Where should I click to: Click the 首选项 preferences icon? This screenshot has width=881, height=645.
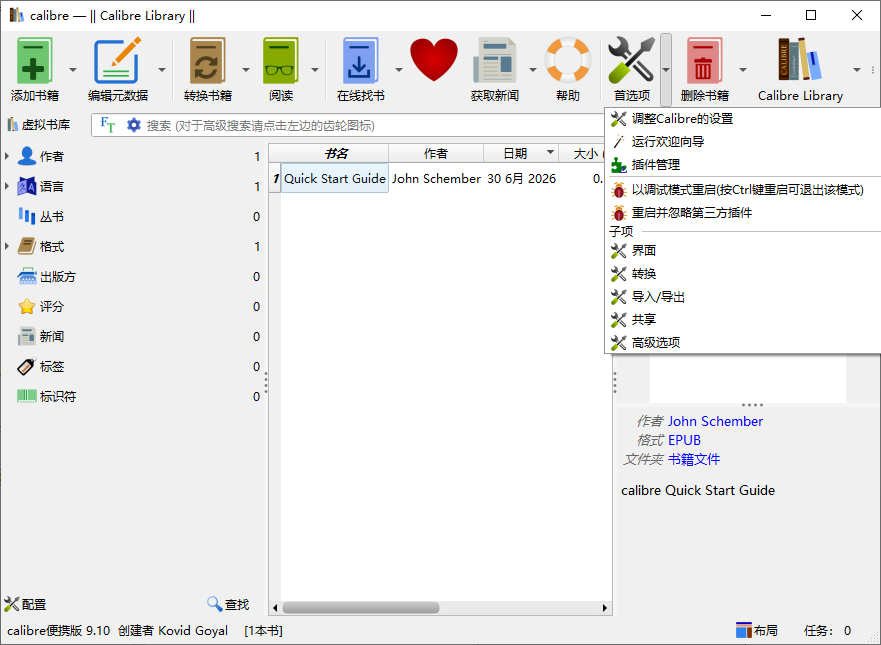click(x=632, y=61)
